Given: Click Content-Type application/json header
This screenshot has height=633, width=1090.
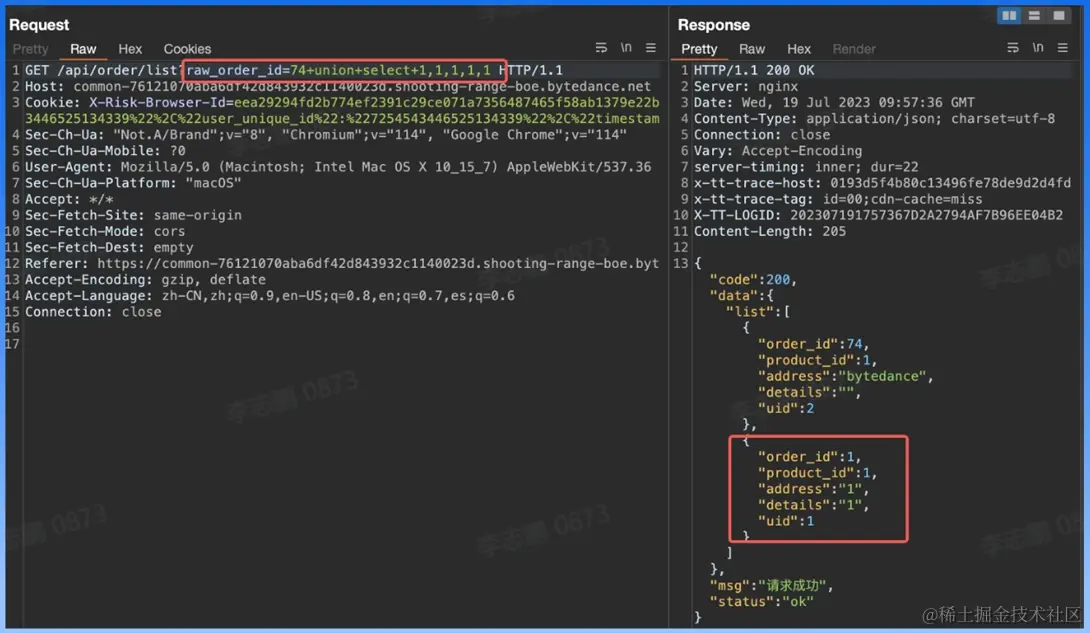Looking at the screenshot, I should click(x=875, y=118).
